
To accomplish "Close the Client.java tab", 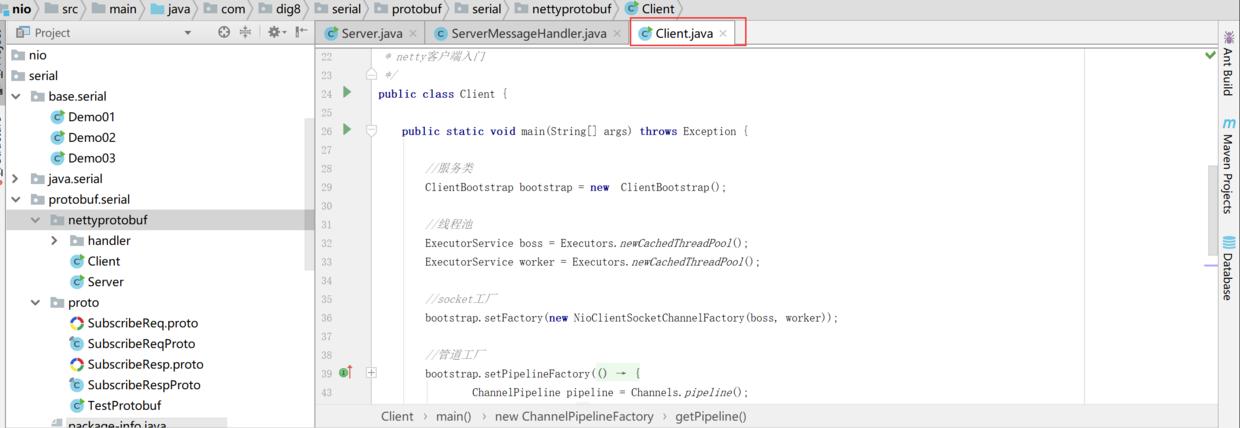I will click(x=723, y=33).
